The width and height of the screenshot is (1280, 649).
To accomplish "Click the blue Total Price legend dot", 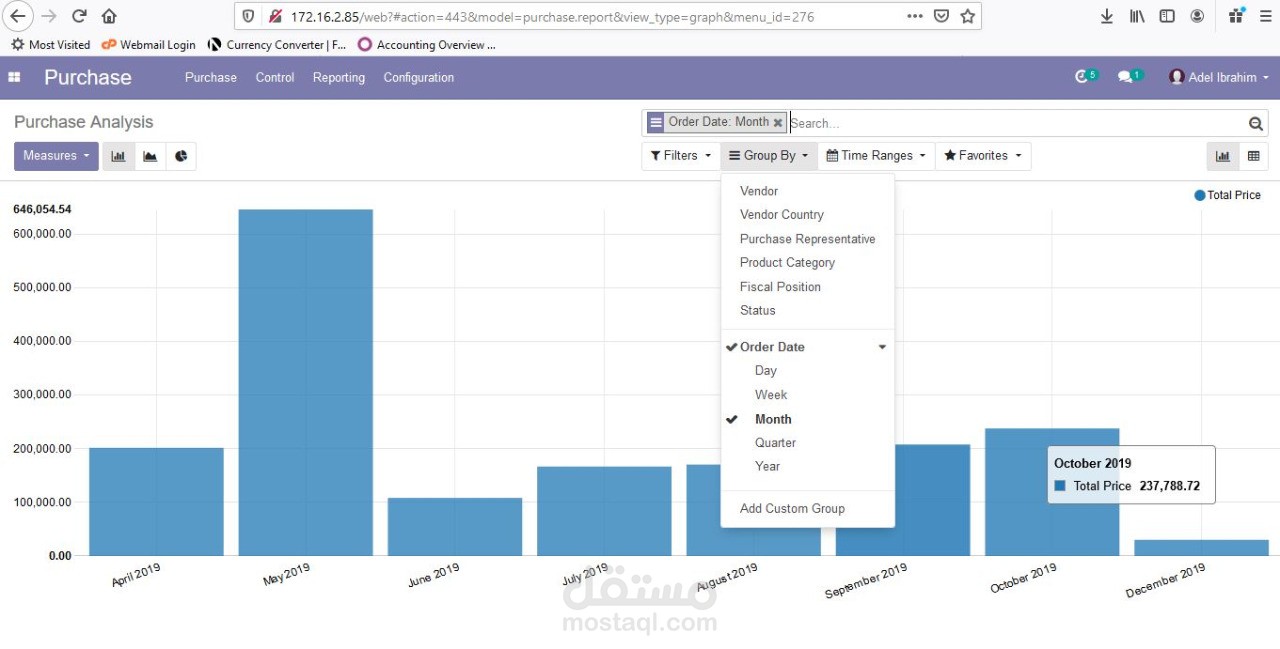I will pyautogui.click(x=1199, y=195).
